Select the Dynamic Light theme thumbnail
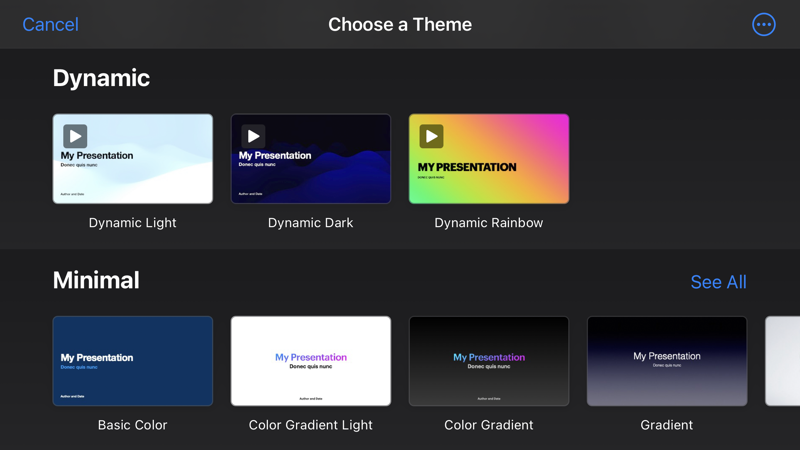 (133, 159)
